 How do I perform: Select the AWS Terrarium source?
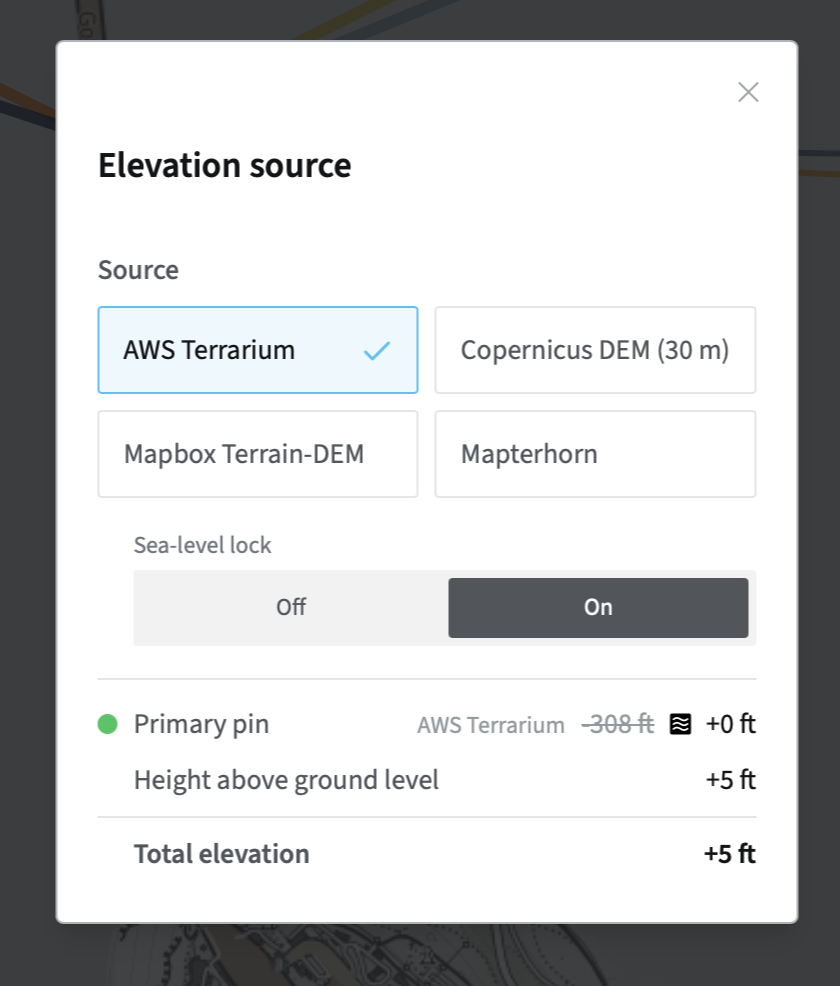coord(258,350)
